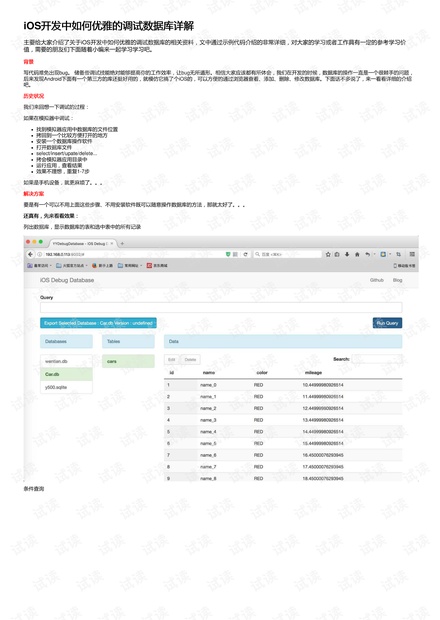Reload the page with the refresh icon
The width and height of the screenshot is (440, 620).
pyautogui.click(x=245, y=254)
